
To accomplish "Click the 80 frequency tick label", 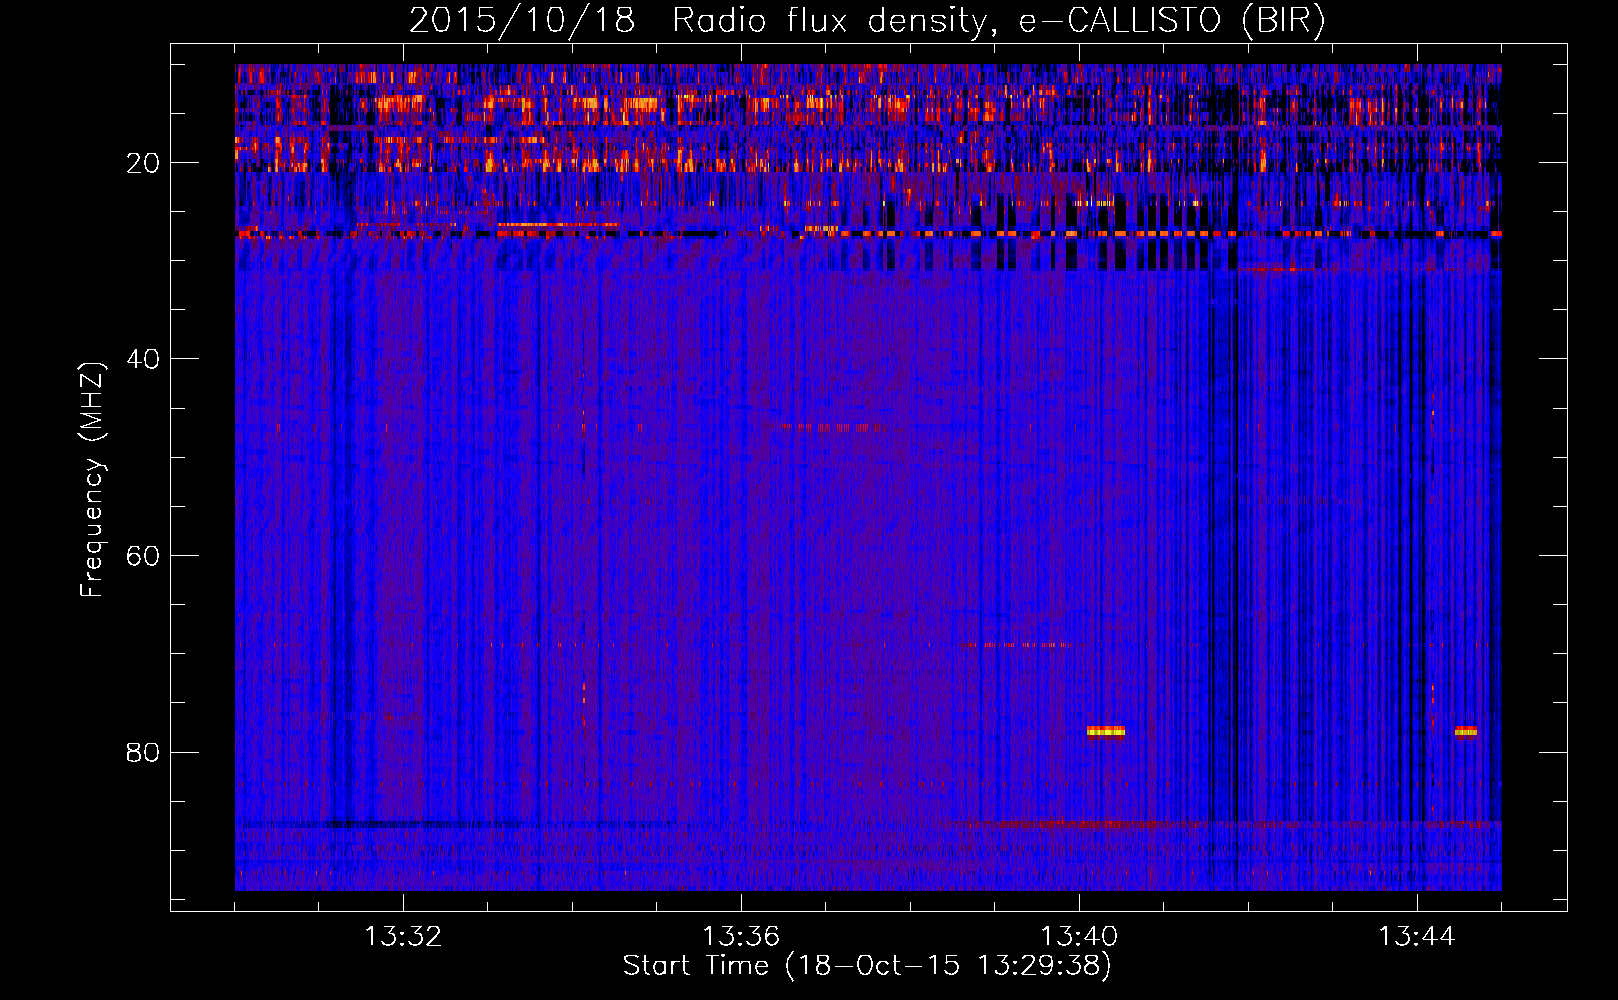I will (143, 752).
